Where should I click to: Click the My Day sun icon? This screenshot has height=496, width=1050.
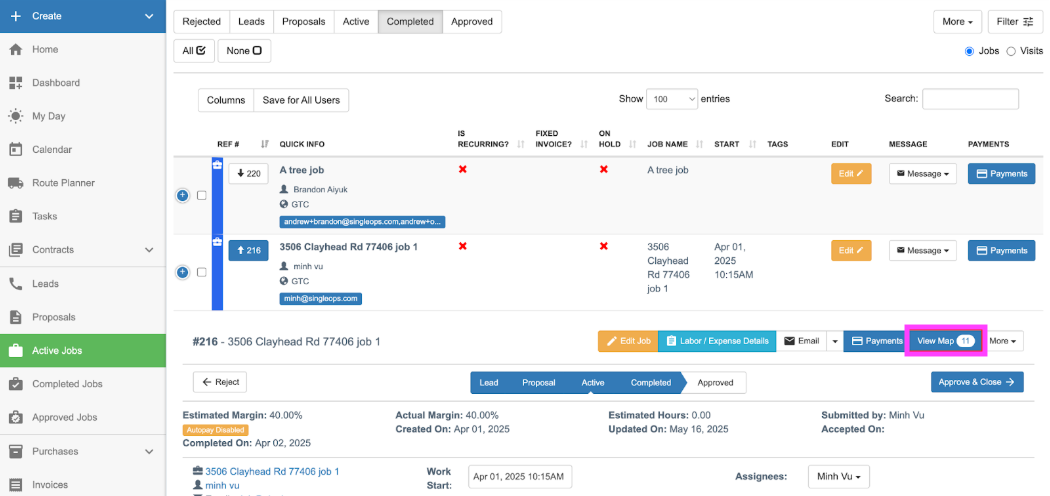[x=15, y=116]
